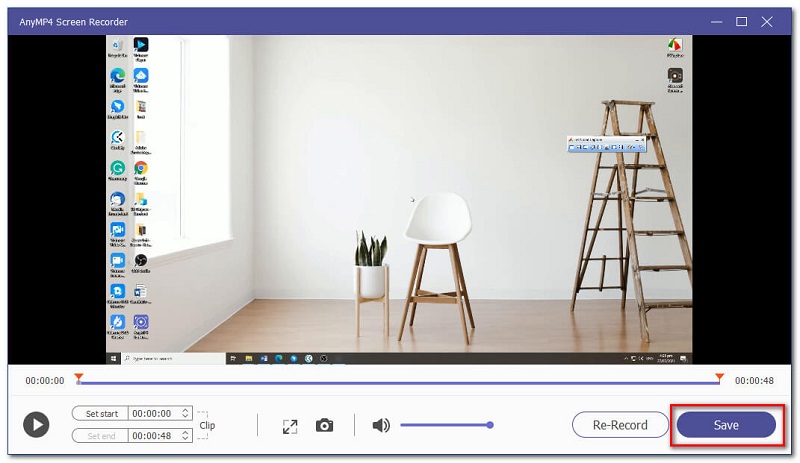This screenshot has height=463, width=800.
Task: Toggle full-screen preview with the expand icon
Action: [290, 426]
